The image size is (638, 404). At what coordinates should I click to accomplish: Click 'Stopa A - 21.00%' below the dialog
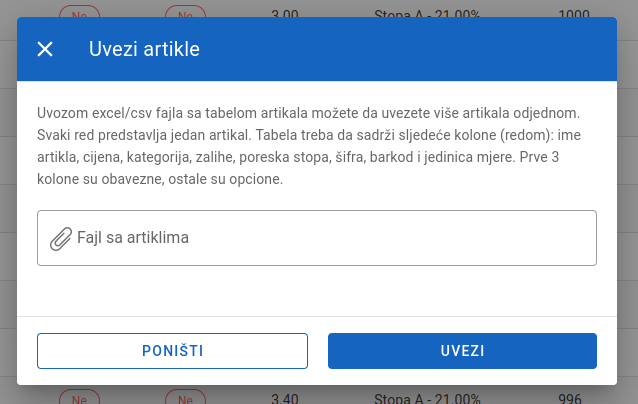(x=427, y=398)
